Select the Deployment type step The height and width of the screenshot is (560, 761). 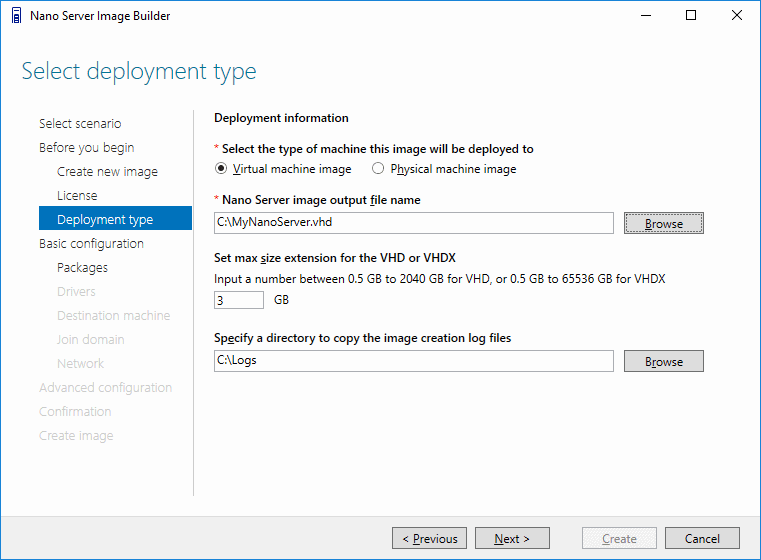coord(116,218)
